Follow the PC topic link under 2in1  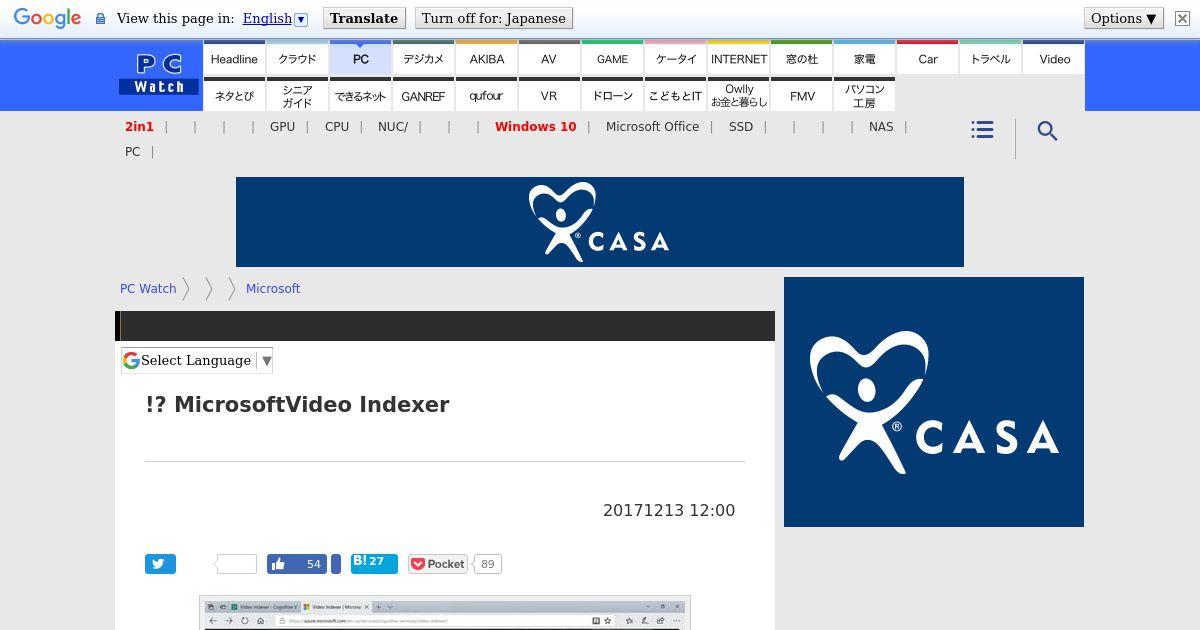click(x=132, y=151)
